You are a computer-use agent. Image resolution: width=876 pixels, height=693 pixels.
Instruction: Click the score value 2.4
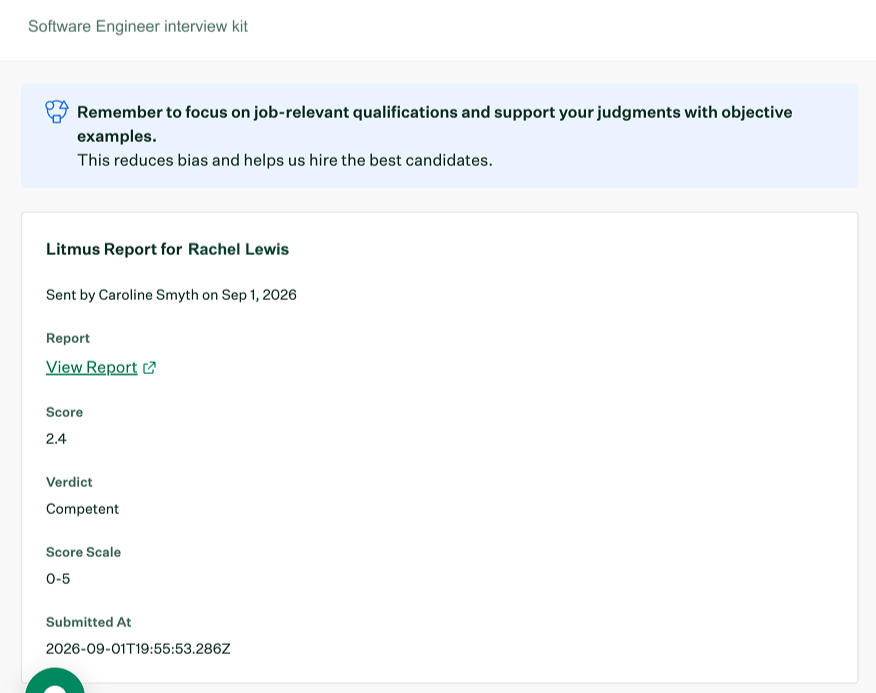[56, 439]
